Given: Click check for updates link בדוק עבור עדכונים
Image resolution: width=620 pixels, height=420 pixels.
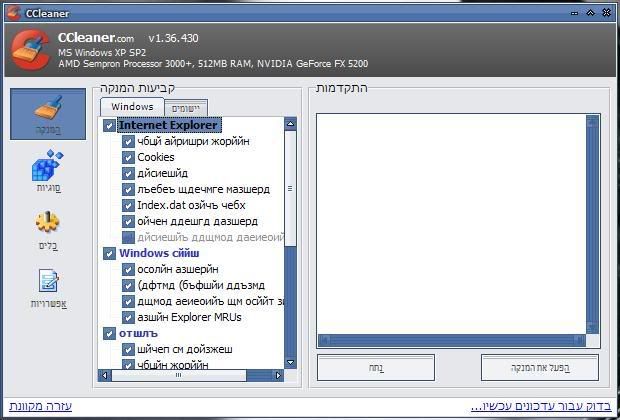Looking at the screenshot, I should (x=541, y=406).
